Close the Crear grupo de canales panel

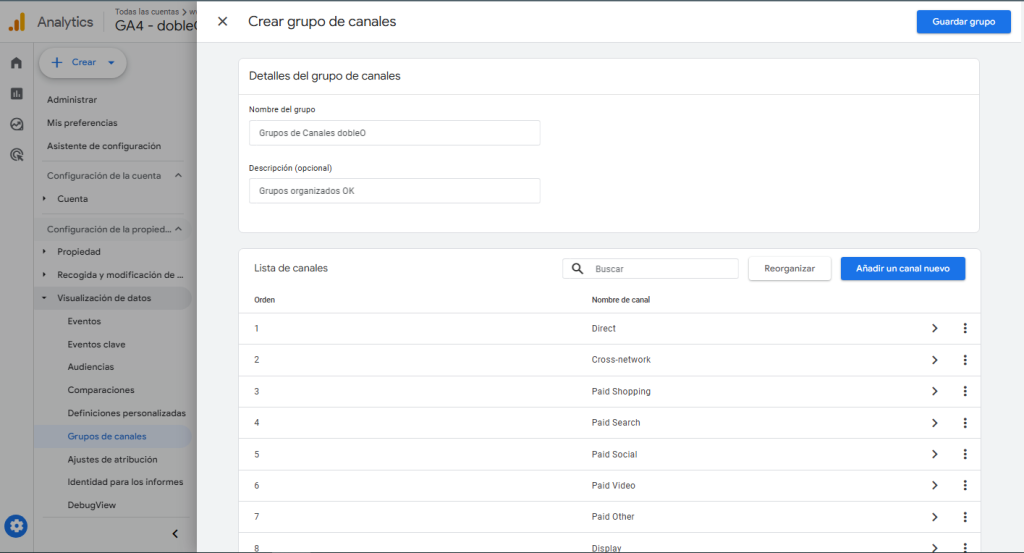point(222,21)
